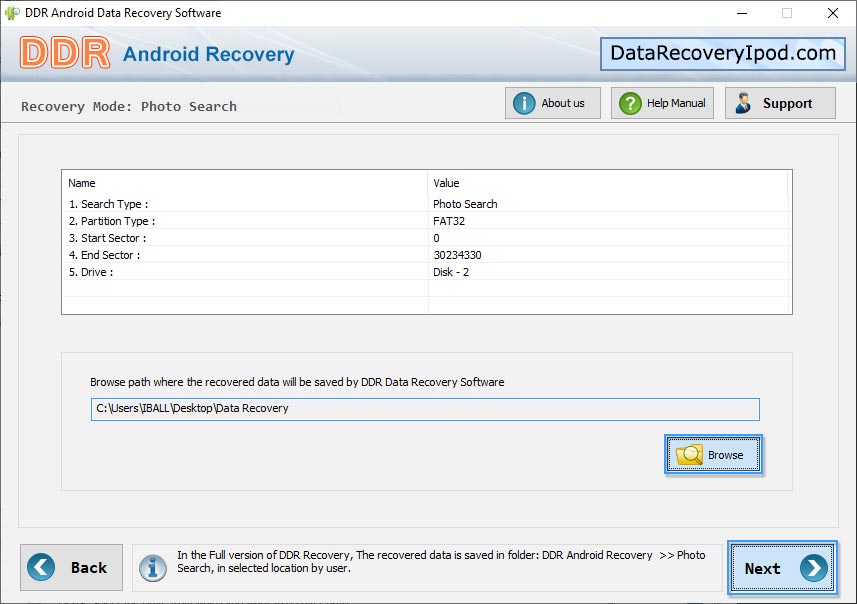The height and width of the screenshot is (604, 857).
Task: Click the Support label
Action: (787, 103)
